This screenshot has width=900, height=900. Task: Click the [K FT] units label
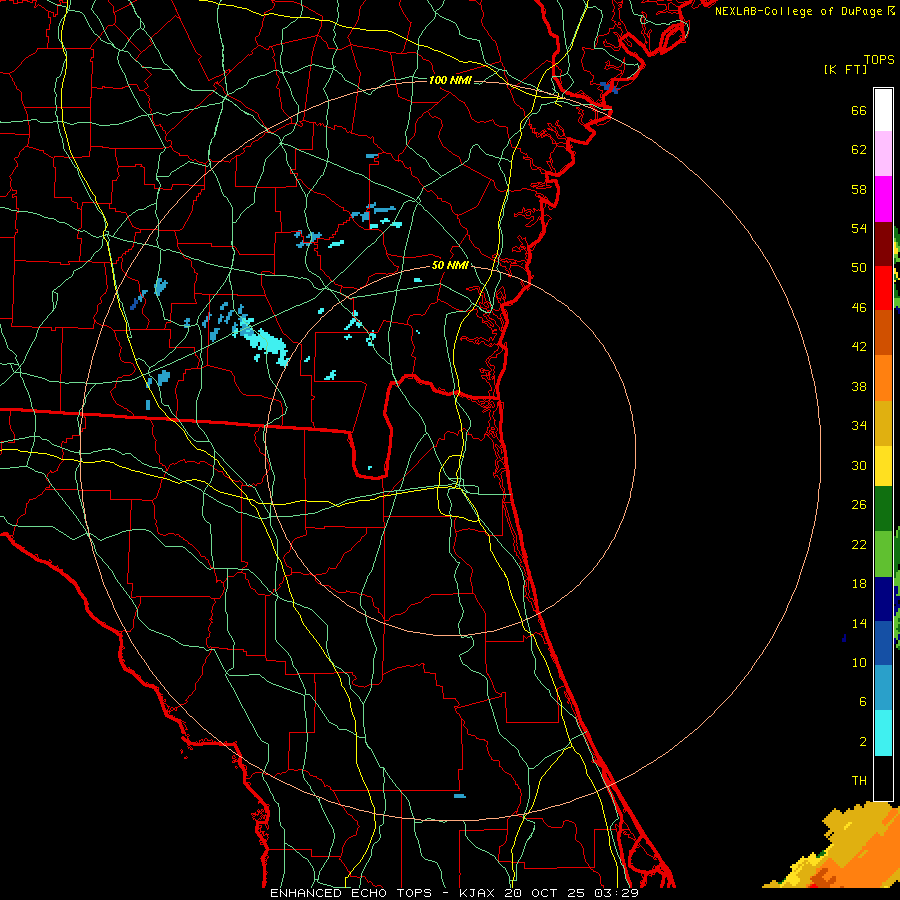point(845,69)
